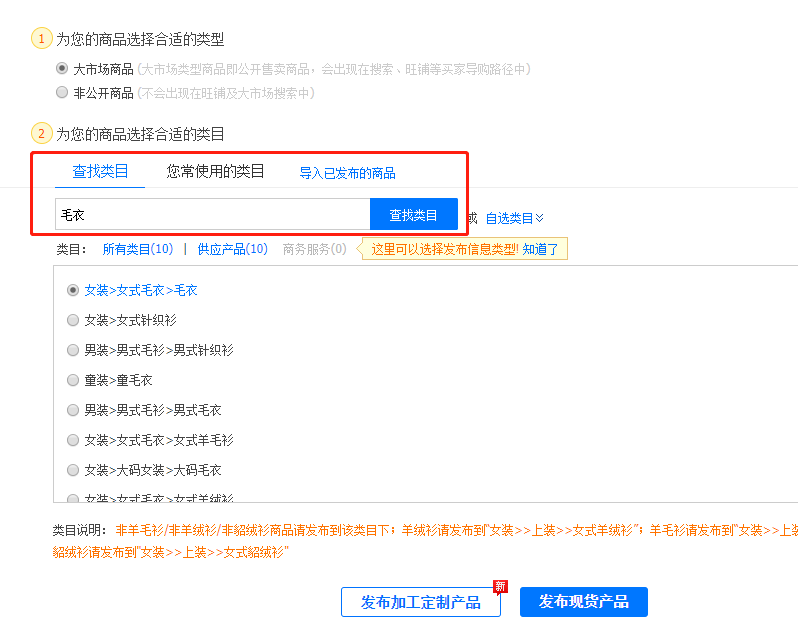Select 大市场商品 radio option
Screen dimensions: 798x624
(62, 69)
